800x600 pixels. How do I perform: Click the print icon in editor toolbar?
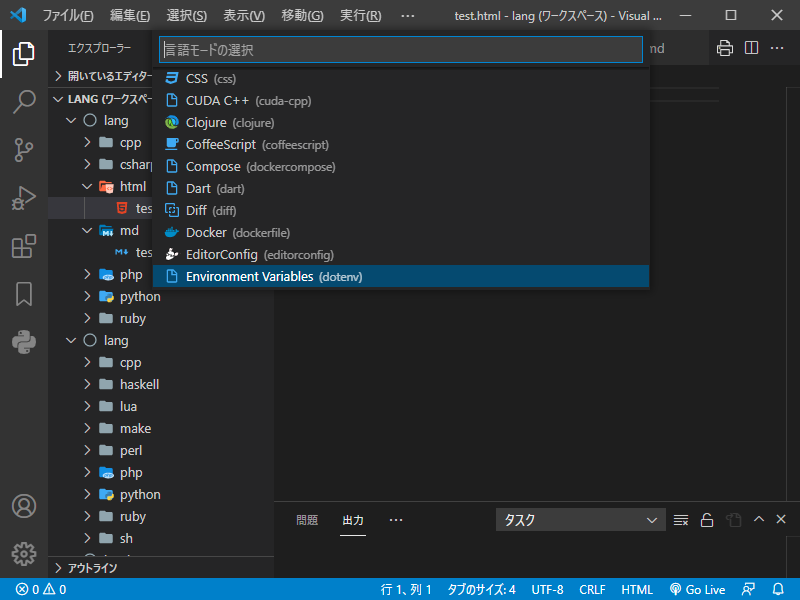(x=724, y=48)
